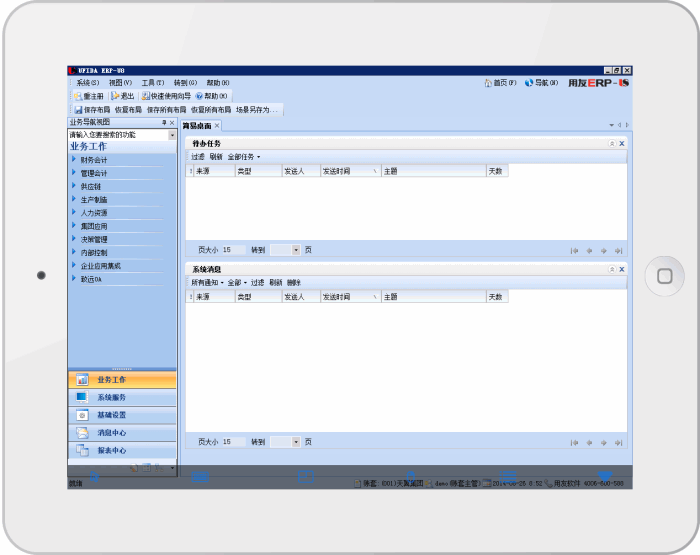Open the 工具 menu
The width and height of the screenshot is (700, 555).
pyautogui.click(x=152, y=83)
